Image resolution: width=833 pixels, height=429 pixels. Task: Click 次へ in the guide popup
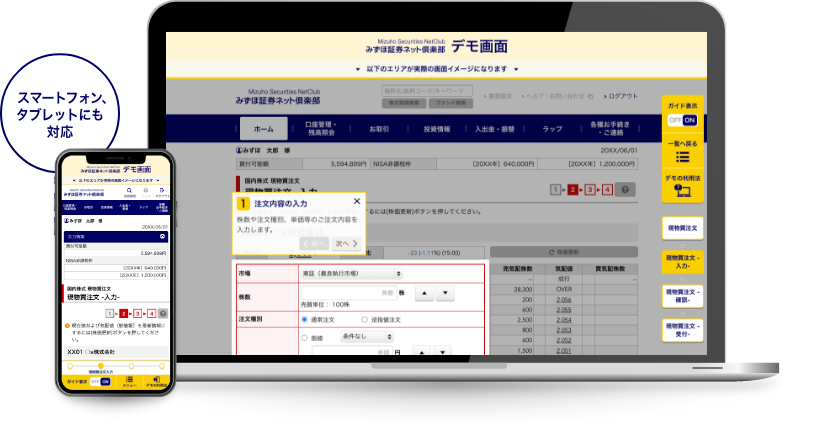[x=346, y=244]
